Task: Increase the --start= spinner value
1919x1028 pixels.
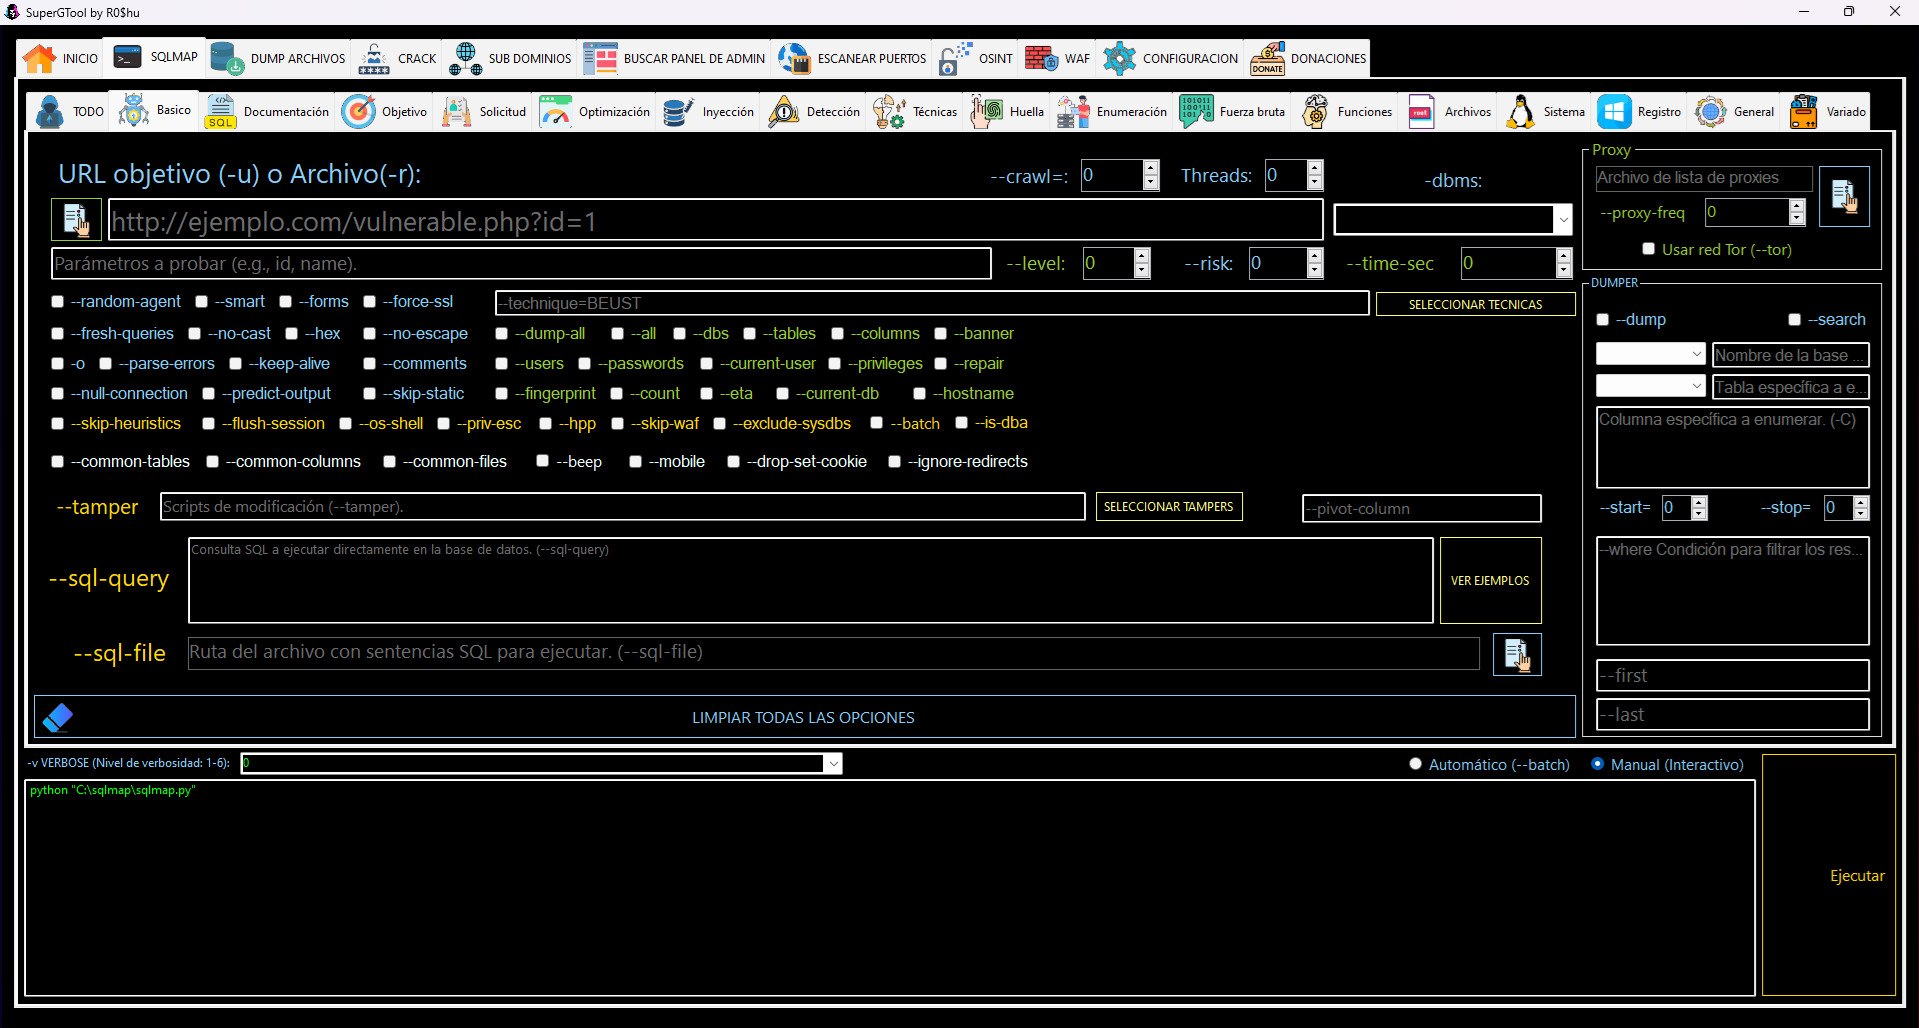Action: pos(1699,502)
